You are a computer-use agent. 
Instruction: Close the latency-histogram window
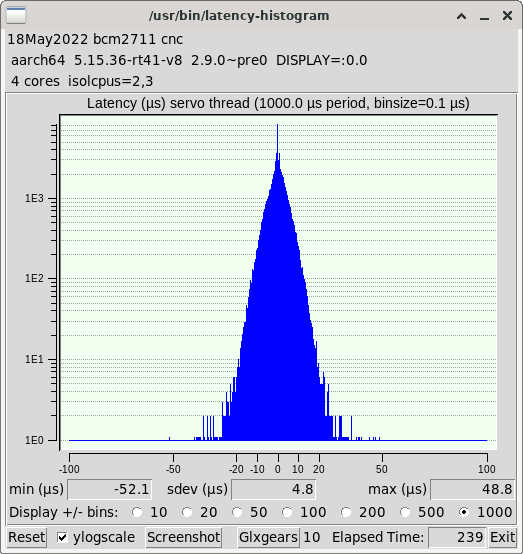[507, 16]
